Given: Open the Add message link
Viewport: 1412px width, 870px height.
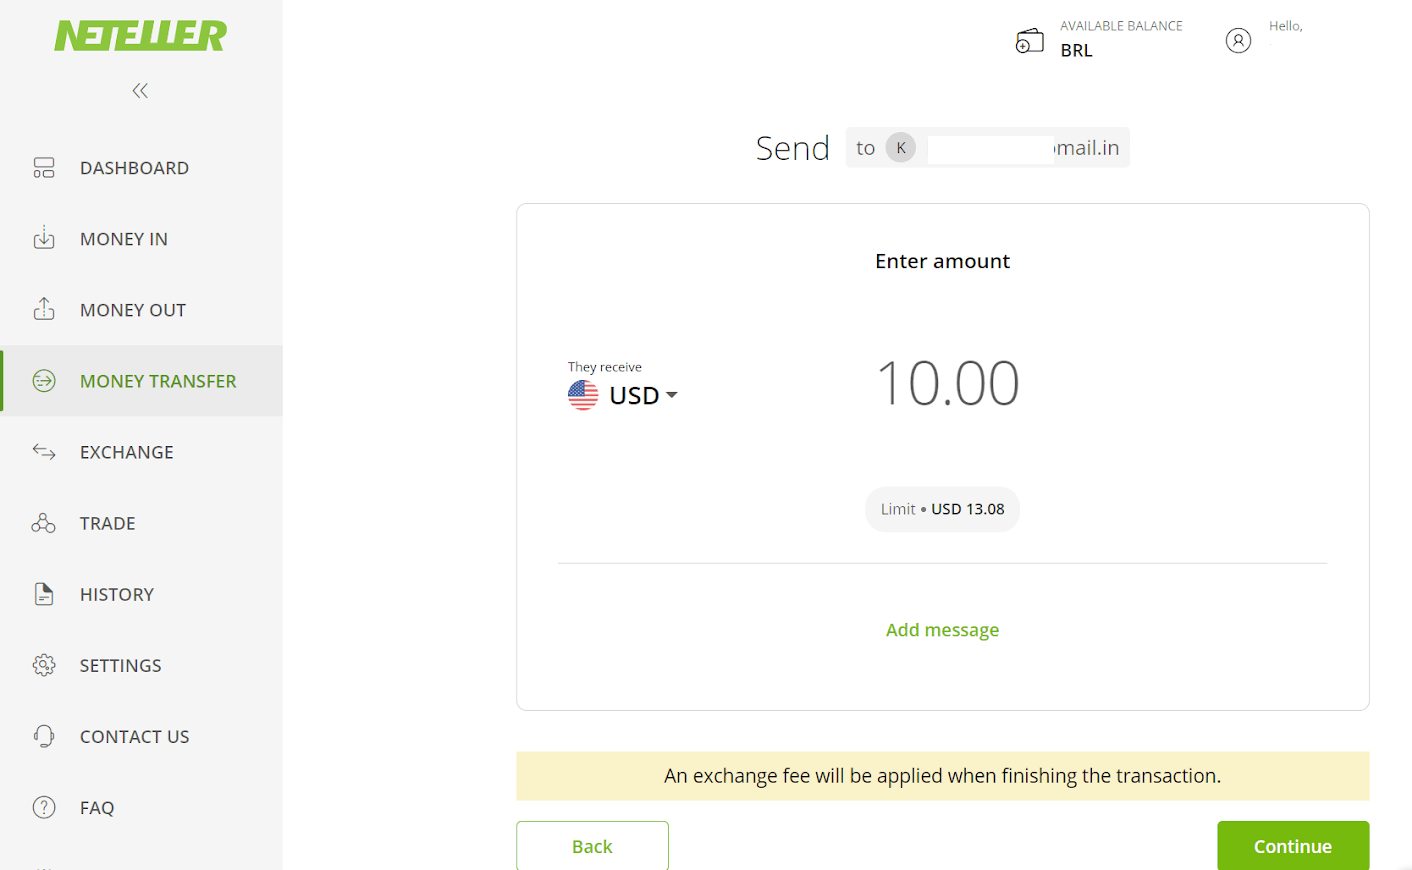Looking at the screenshot, I should (942, 629).
